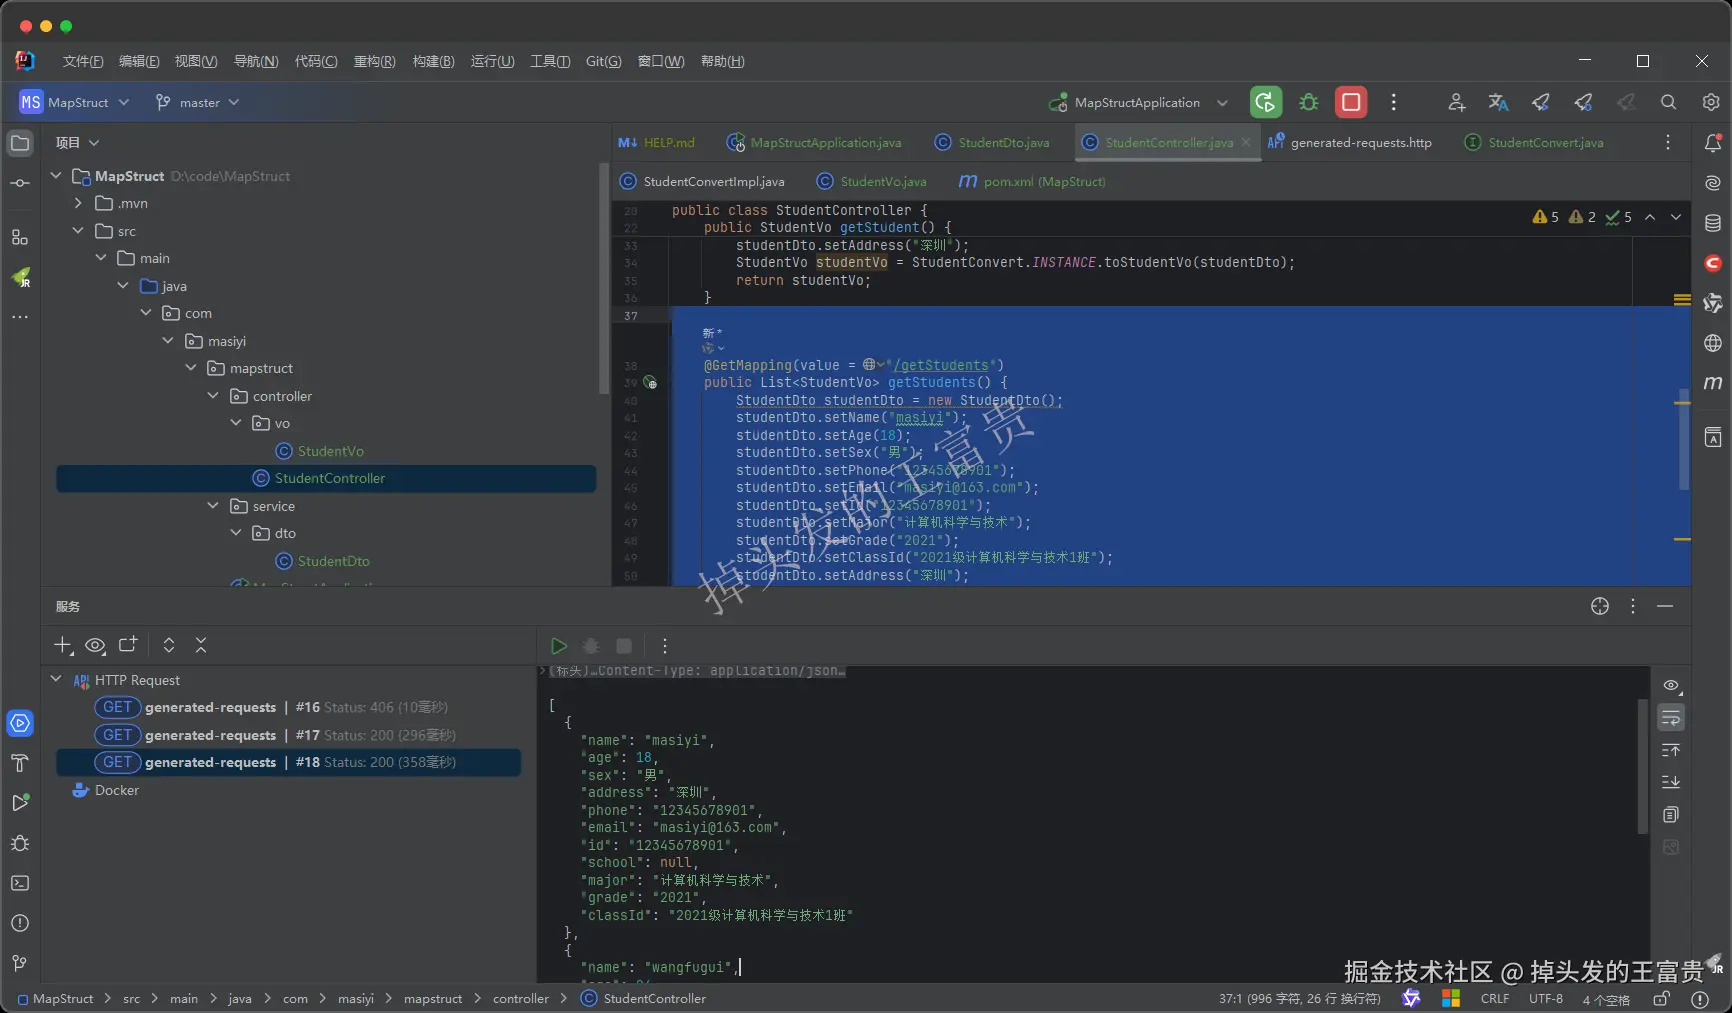Add a service with the plus icon

coord(63,645)
